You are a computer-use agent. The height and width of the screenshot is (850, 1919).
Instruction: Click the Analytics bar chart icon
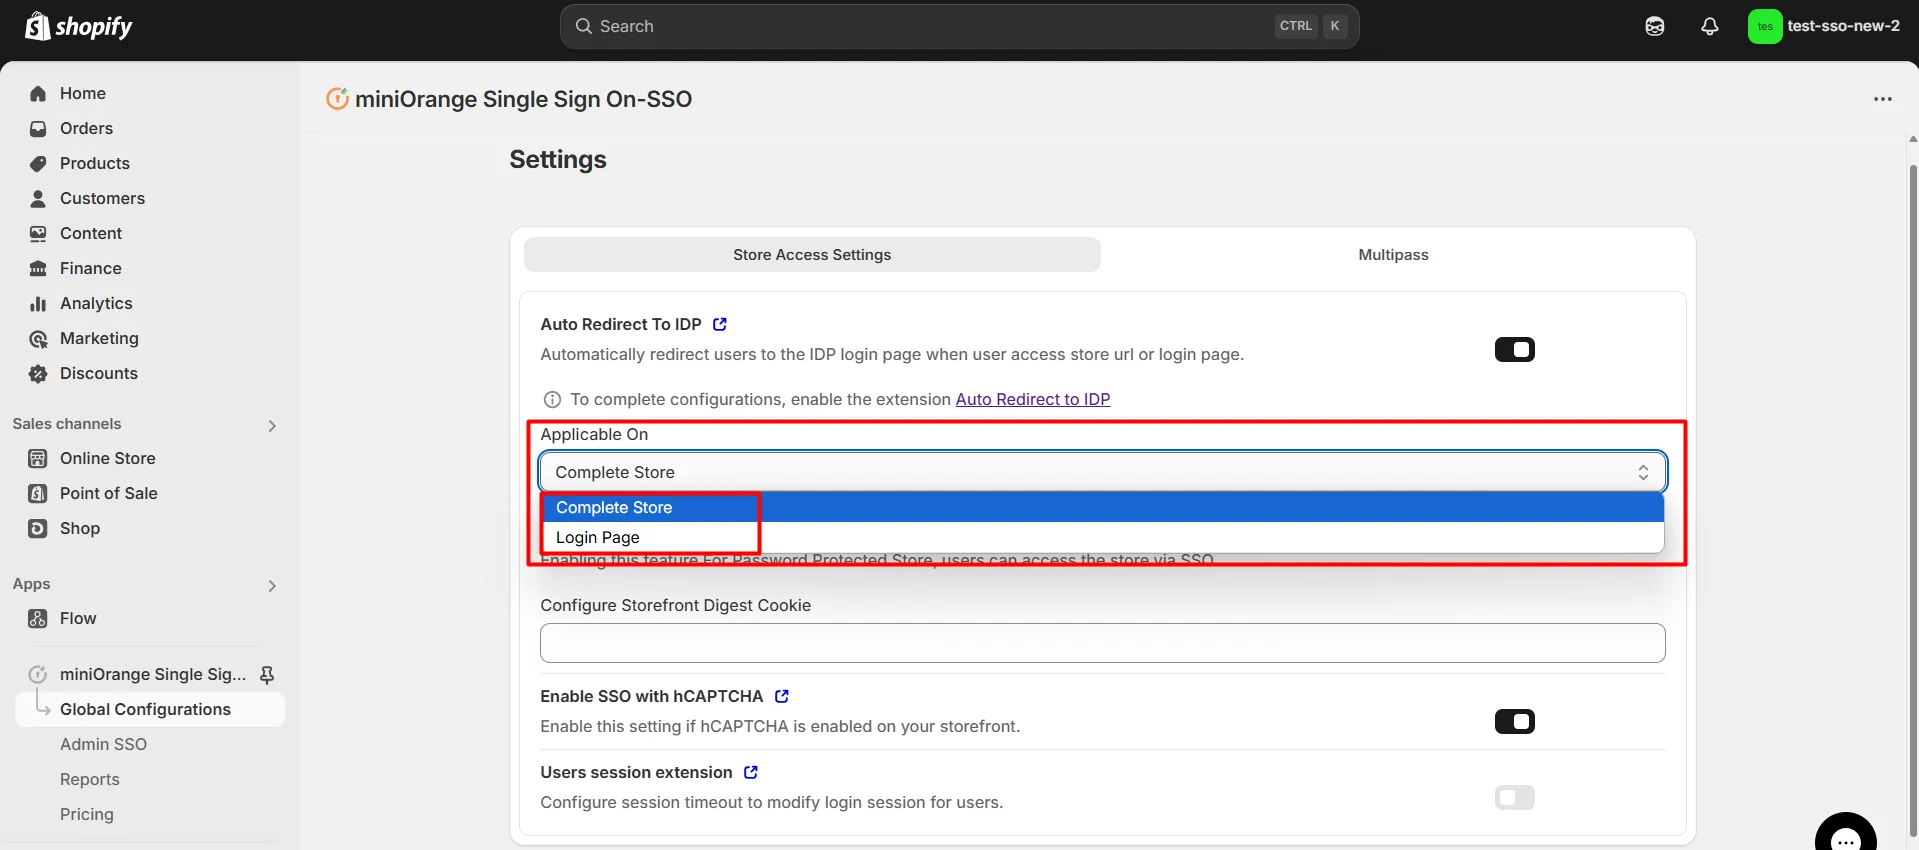coord(38,303)
